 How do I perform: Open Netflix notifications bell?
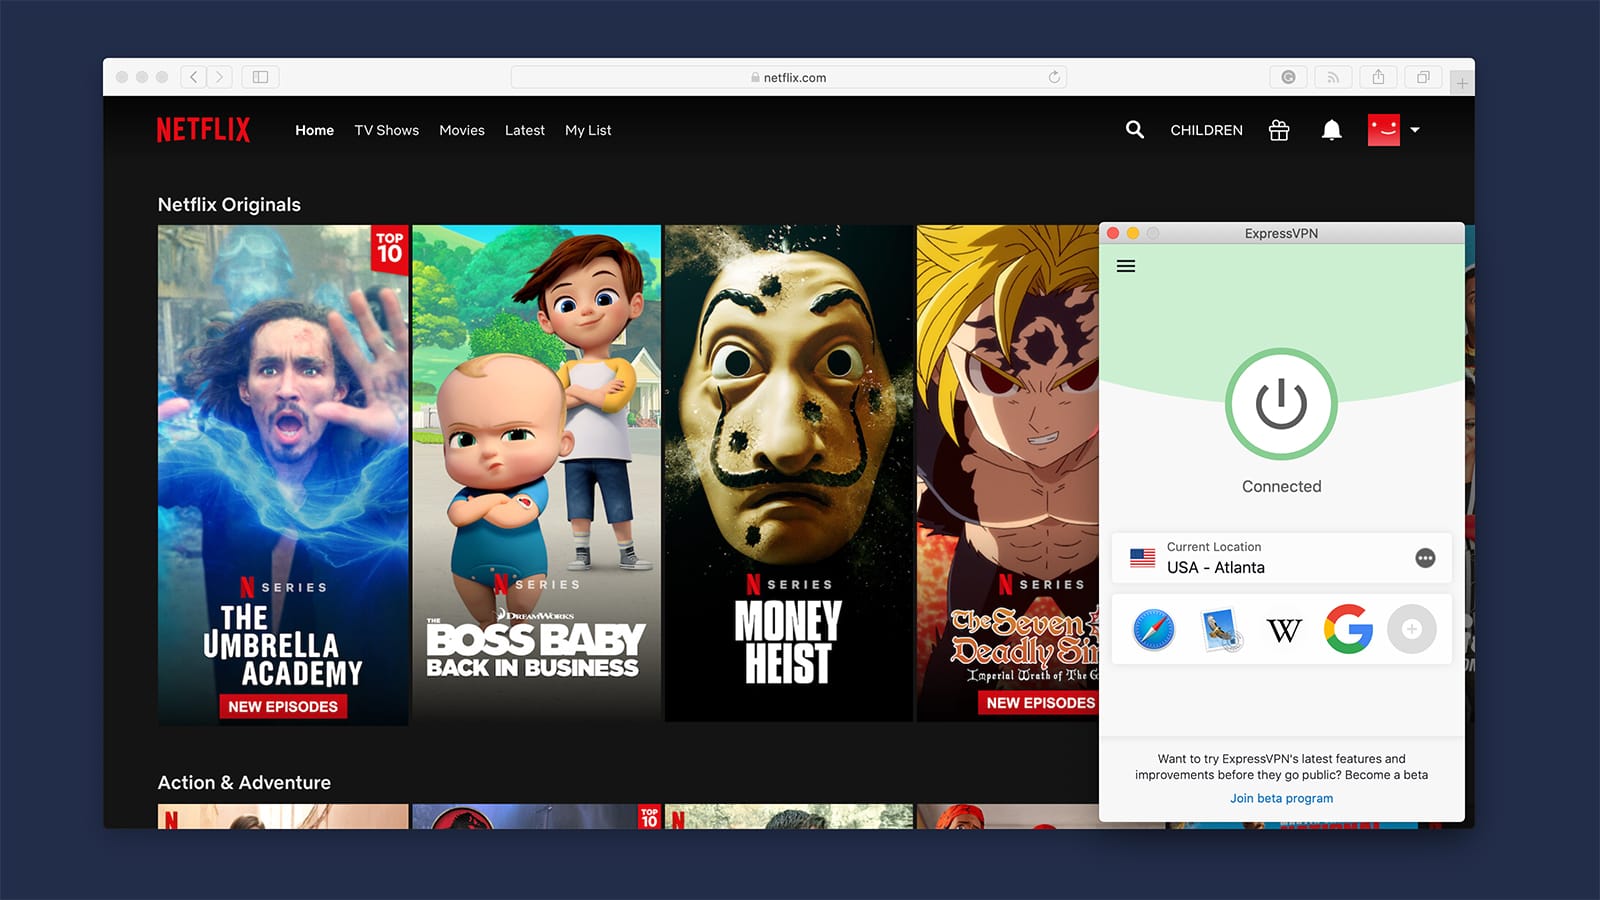pos(1331,130)
